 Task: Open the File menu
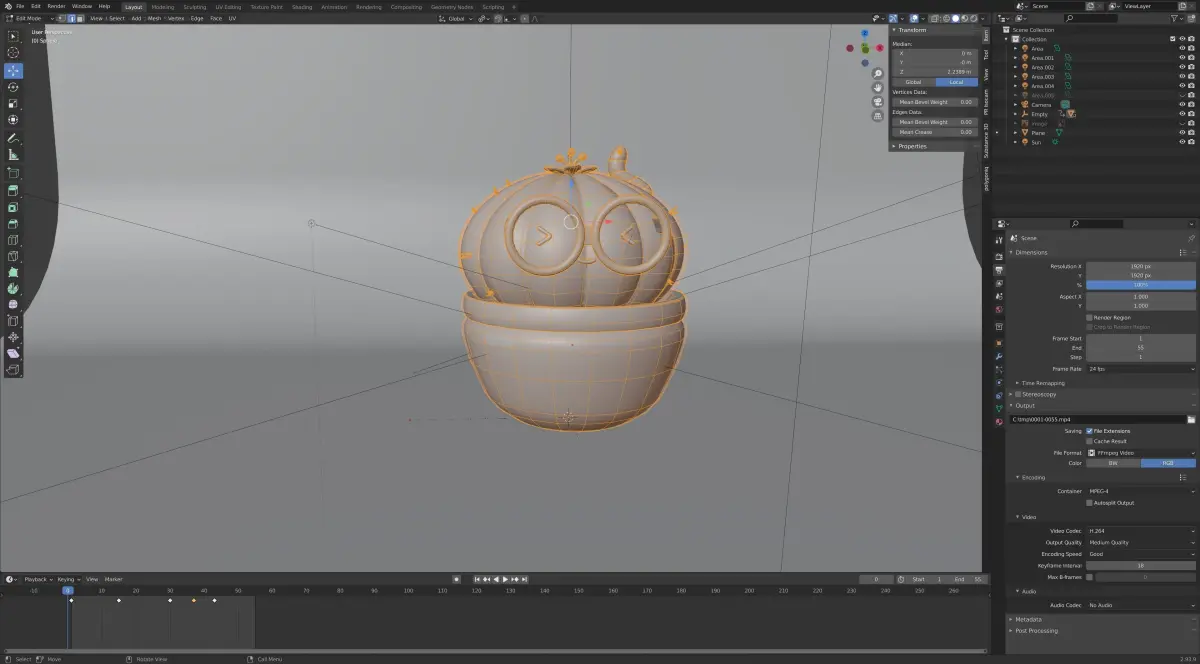point(19,6)
